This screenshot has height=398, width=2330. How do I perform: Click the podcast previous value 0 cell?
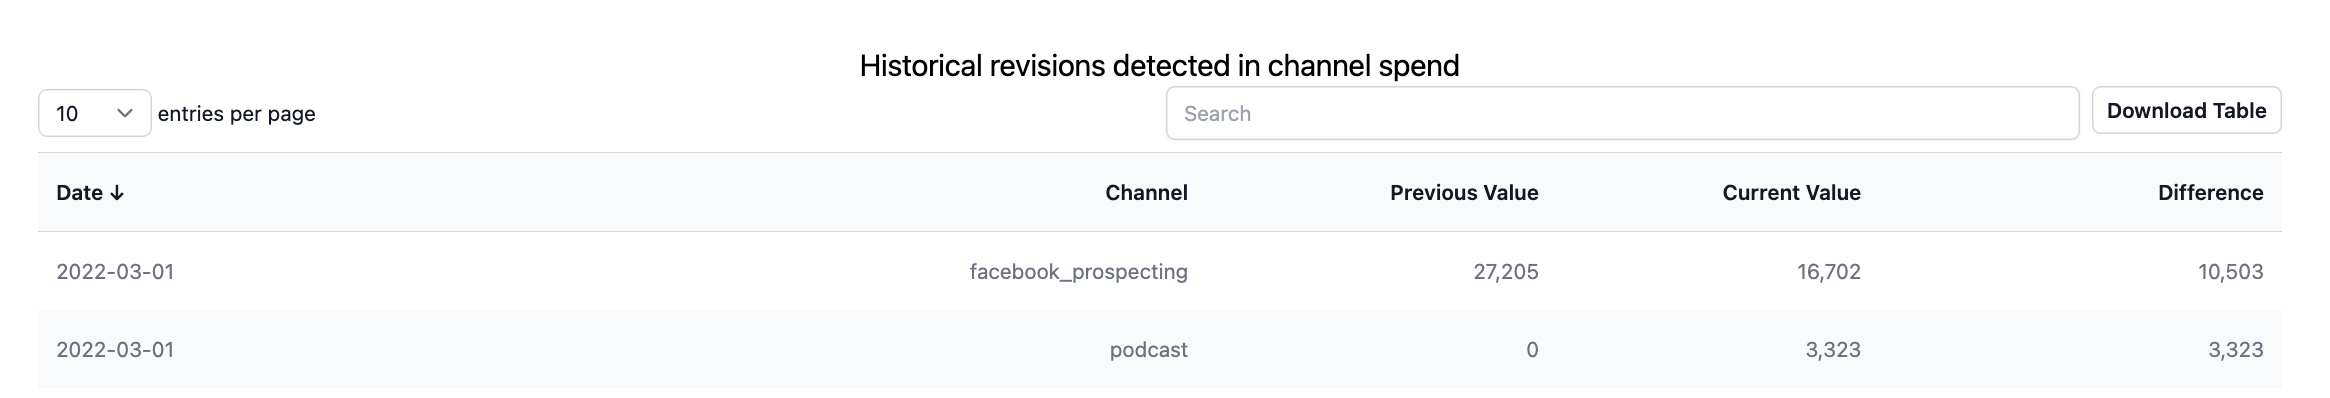click(1532, 349)
